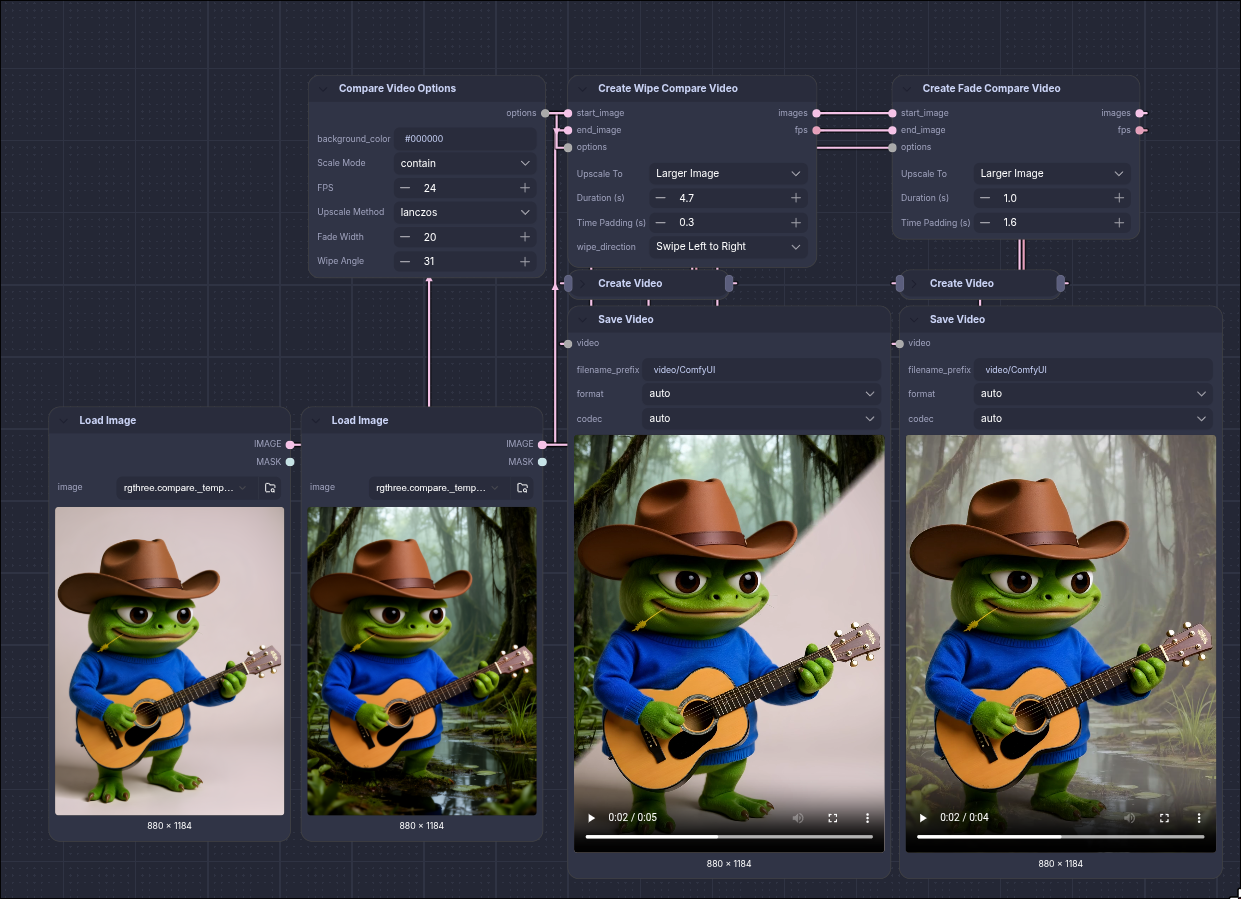This screenshot has width=1241, height=899.
Task: Click the video input of right Save Video
Action: pyautogui.click(x=900, y=343)
